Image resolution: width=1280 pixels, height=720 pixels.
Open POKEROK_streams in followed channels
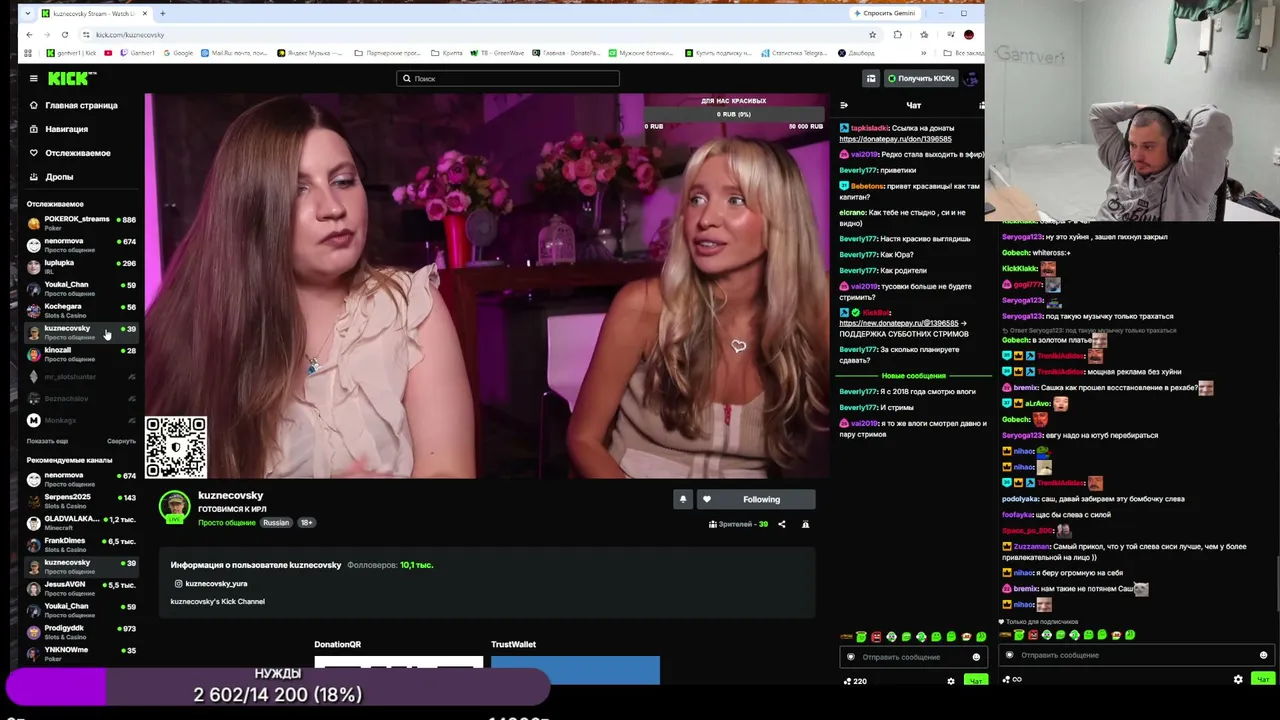pos(81,223)
